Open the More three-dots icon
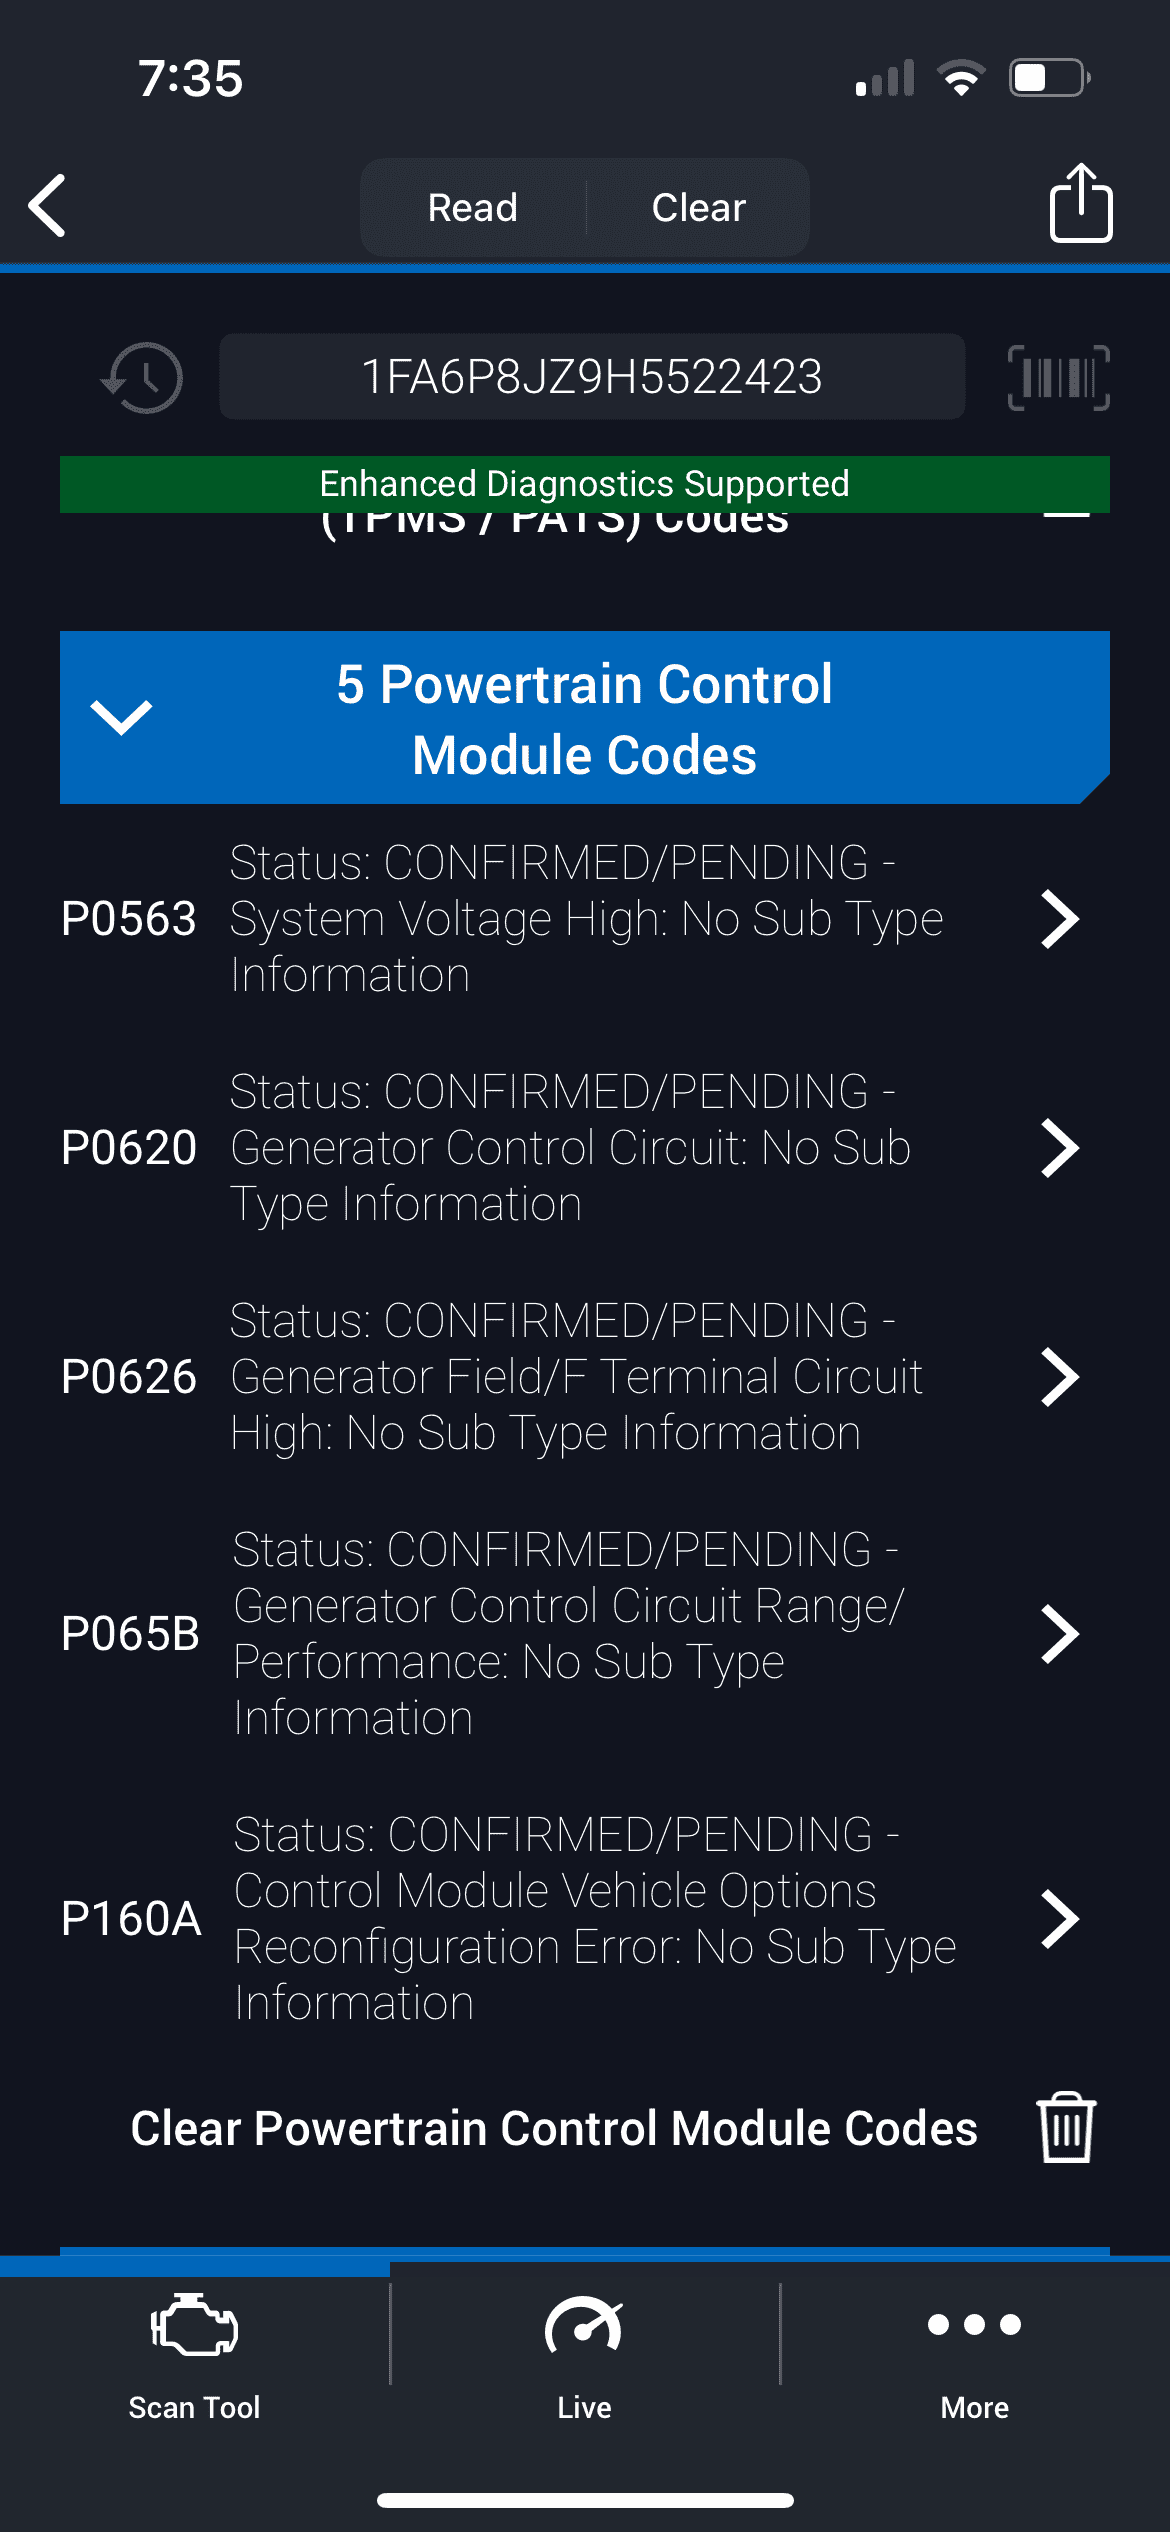The width and height of the screenshot is (1170, 2532). tap(974, 2324)
